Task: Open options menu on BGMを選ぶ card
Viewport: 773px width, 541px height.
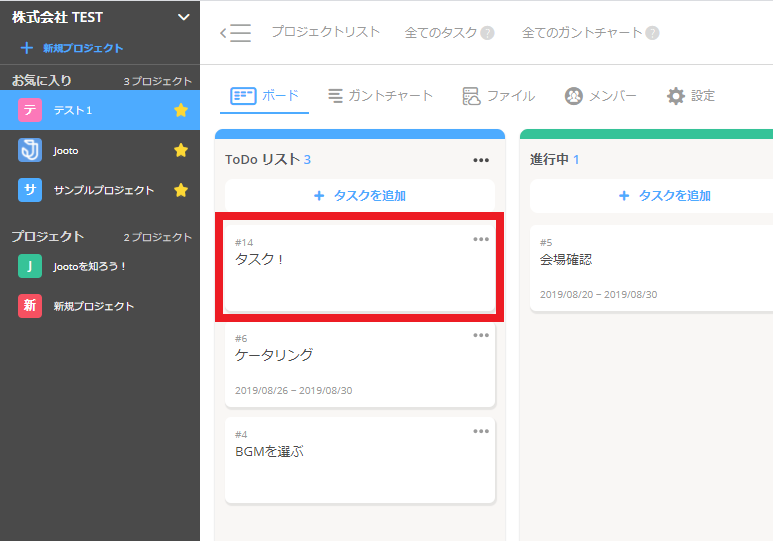Action: coord(481,431)
